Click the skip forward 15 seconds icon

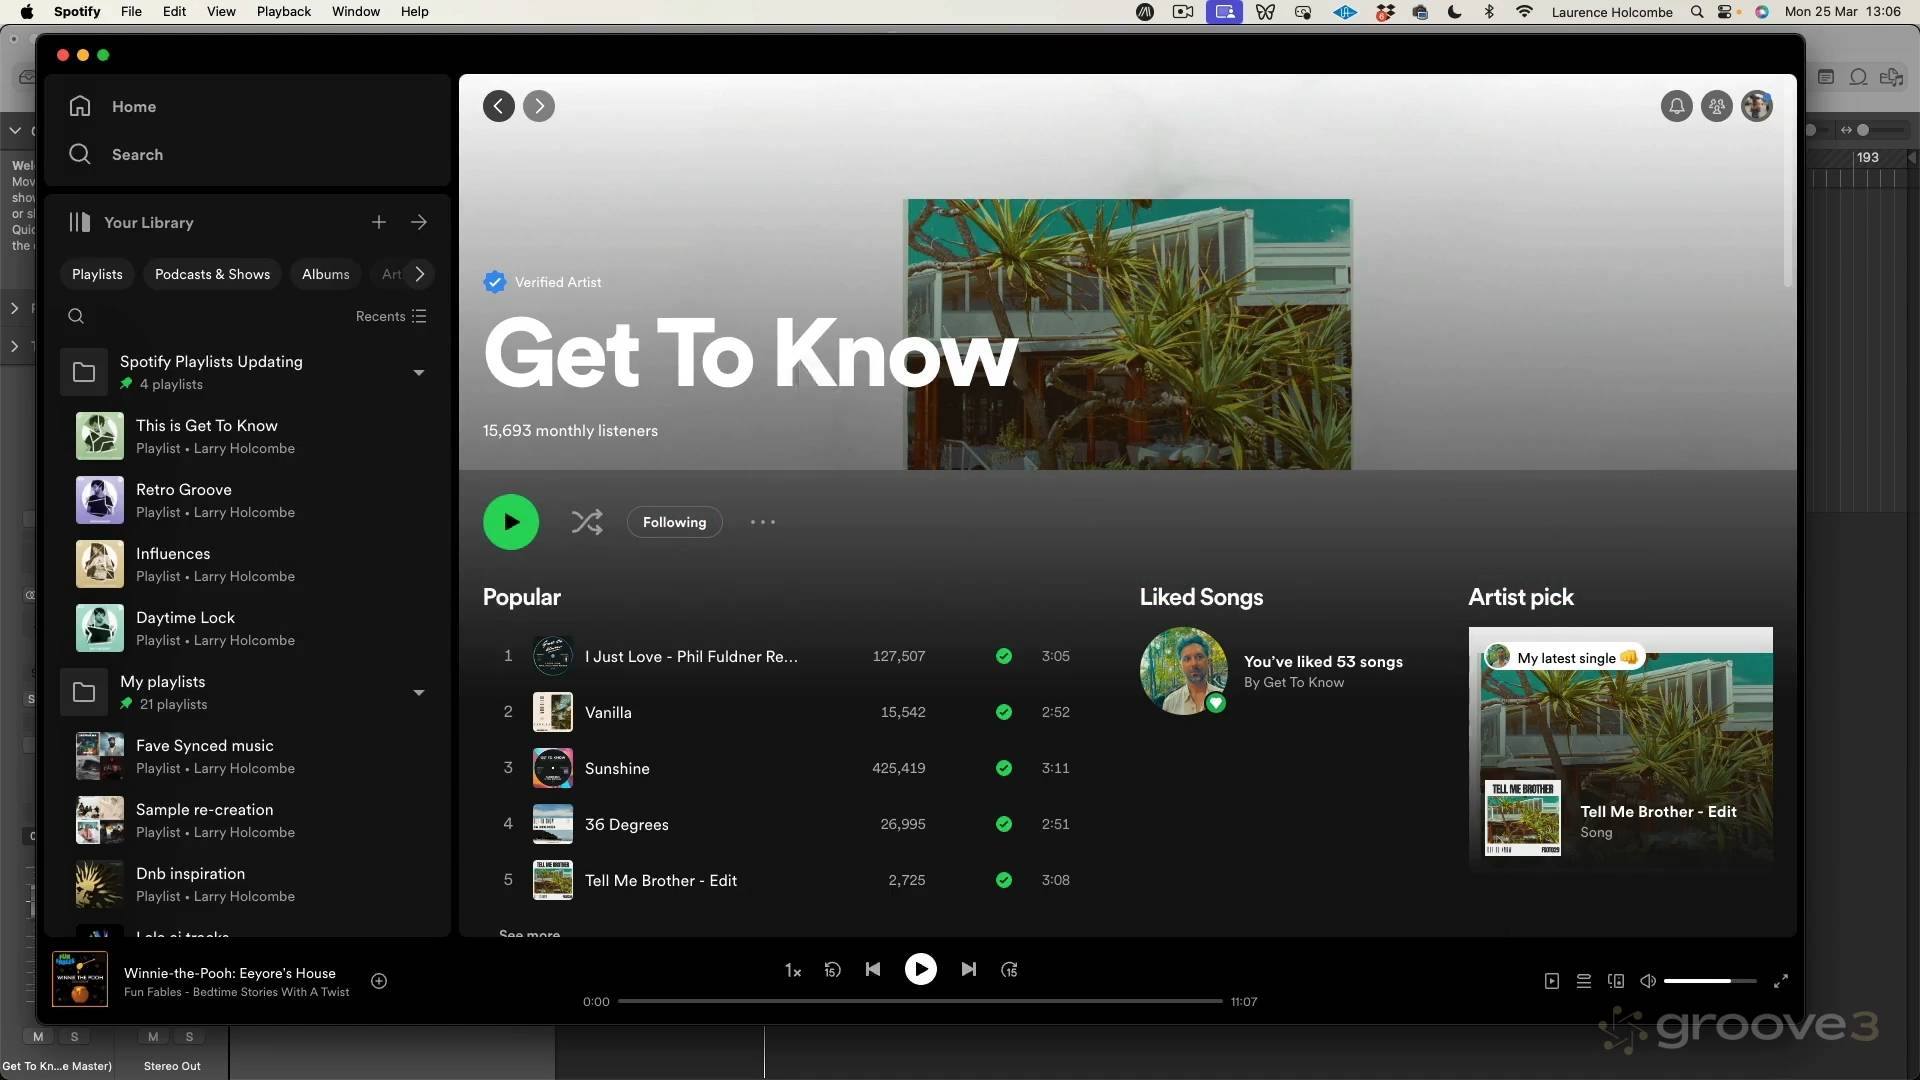(x=1009, y=969)
